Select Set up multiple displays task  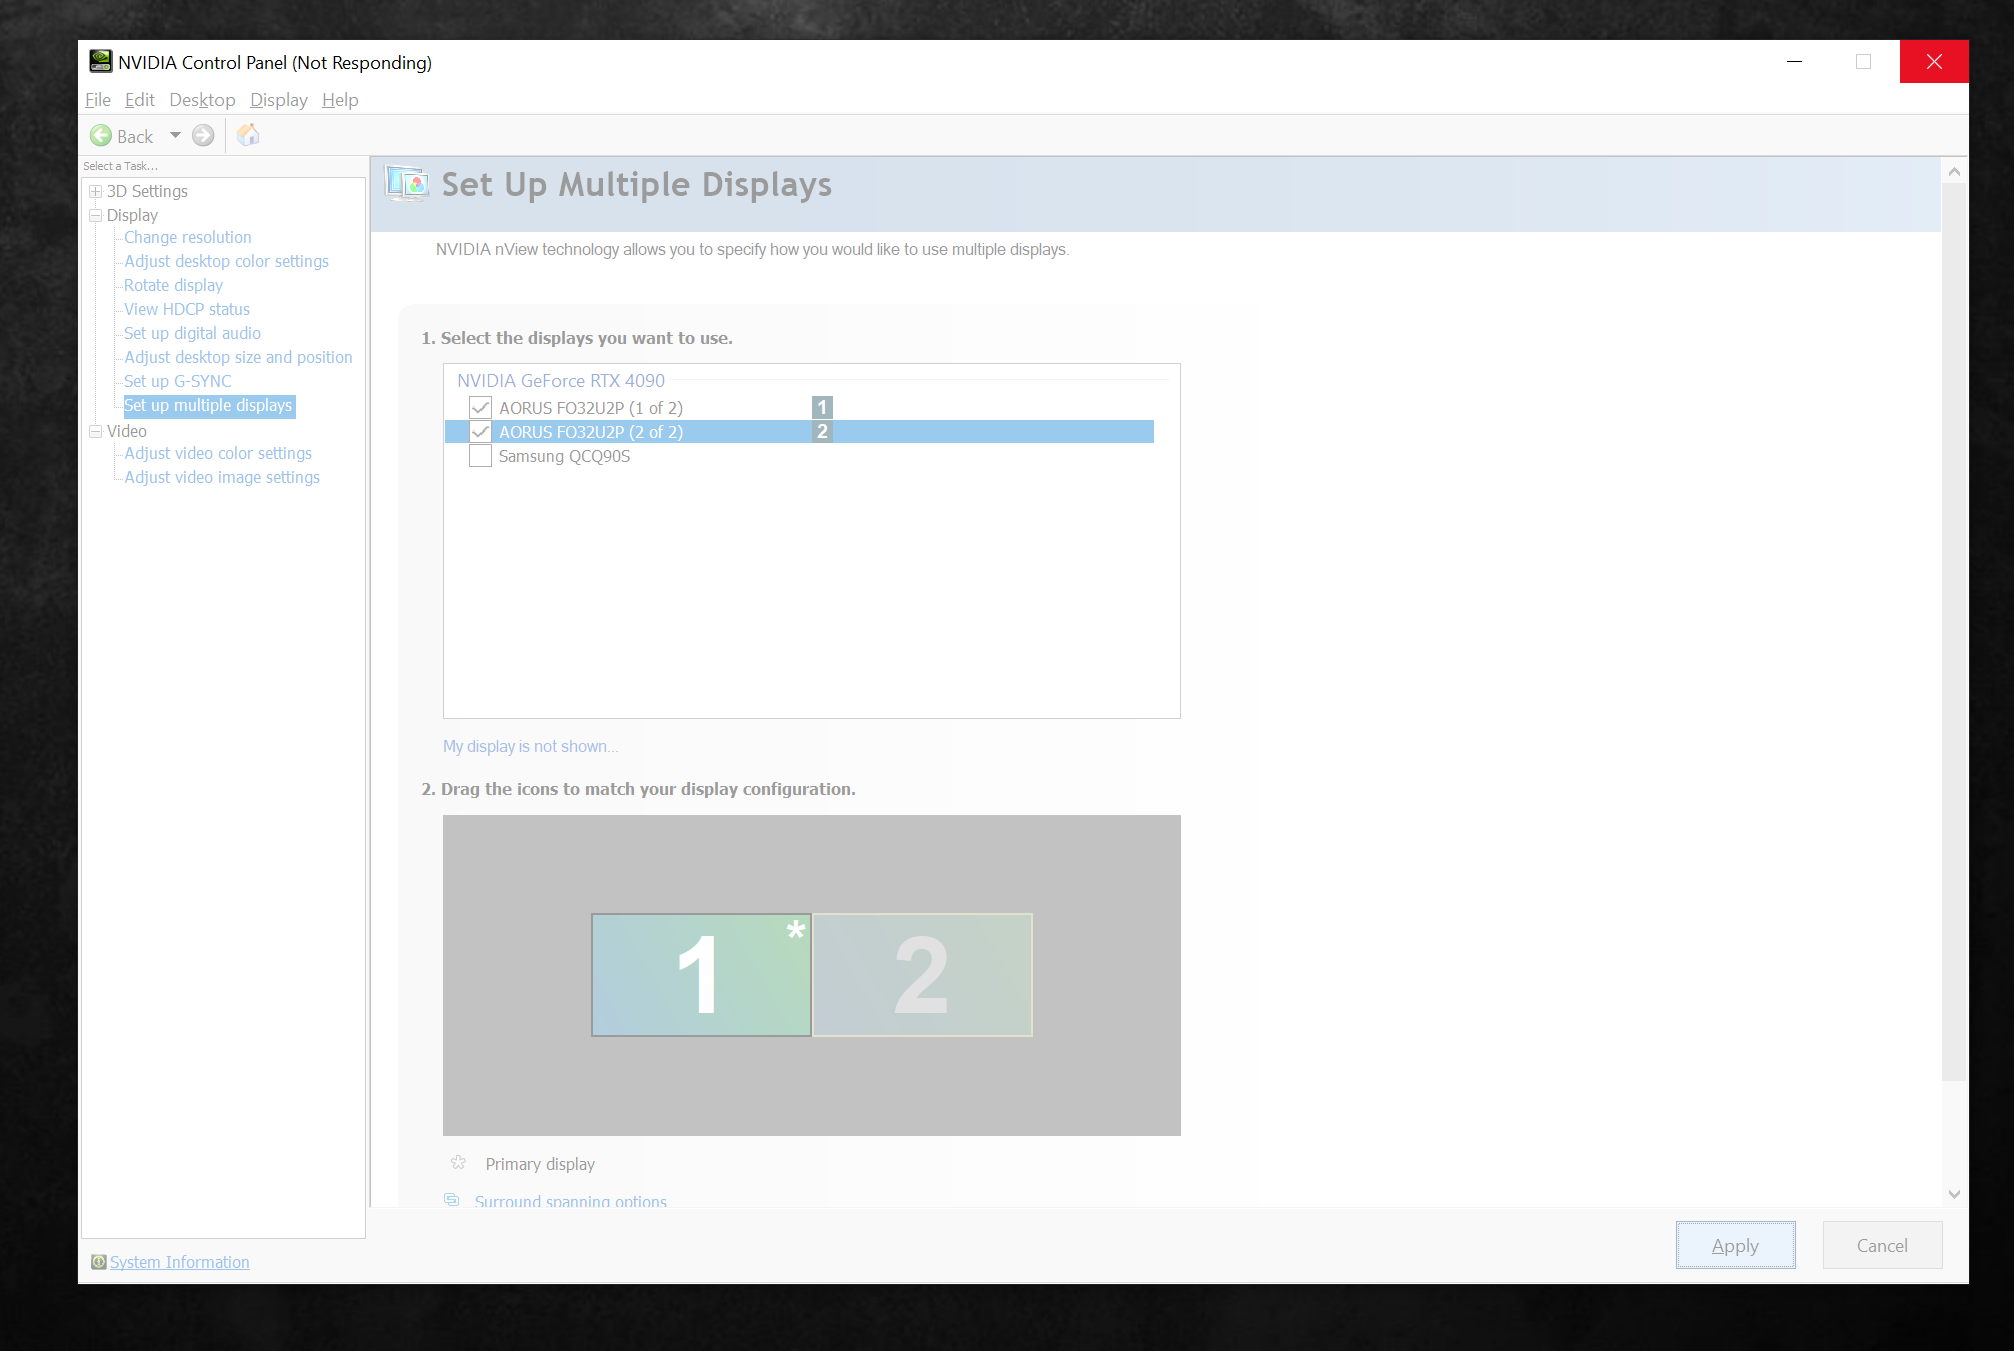(208, 405)
